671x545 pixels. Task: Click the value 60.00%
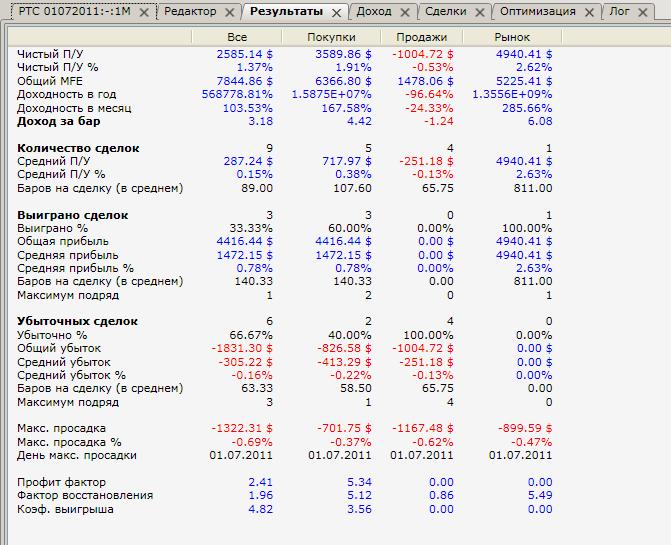(x=350, y=228)
